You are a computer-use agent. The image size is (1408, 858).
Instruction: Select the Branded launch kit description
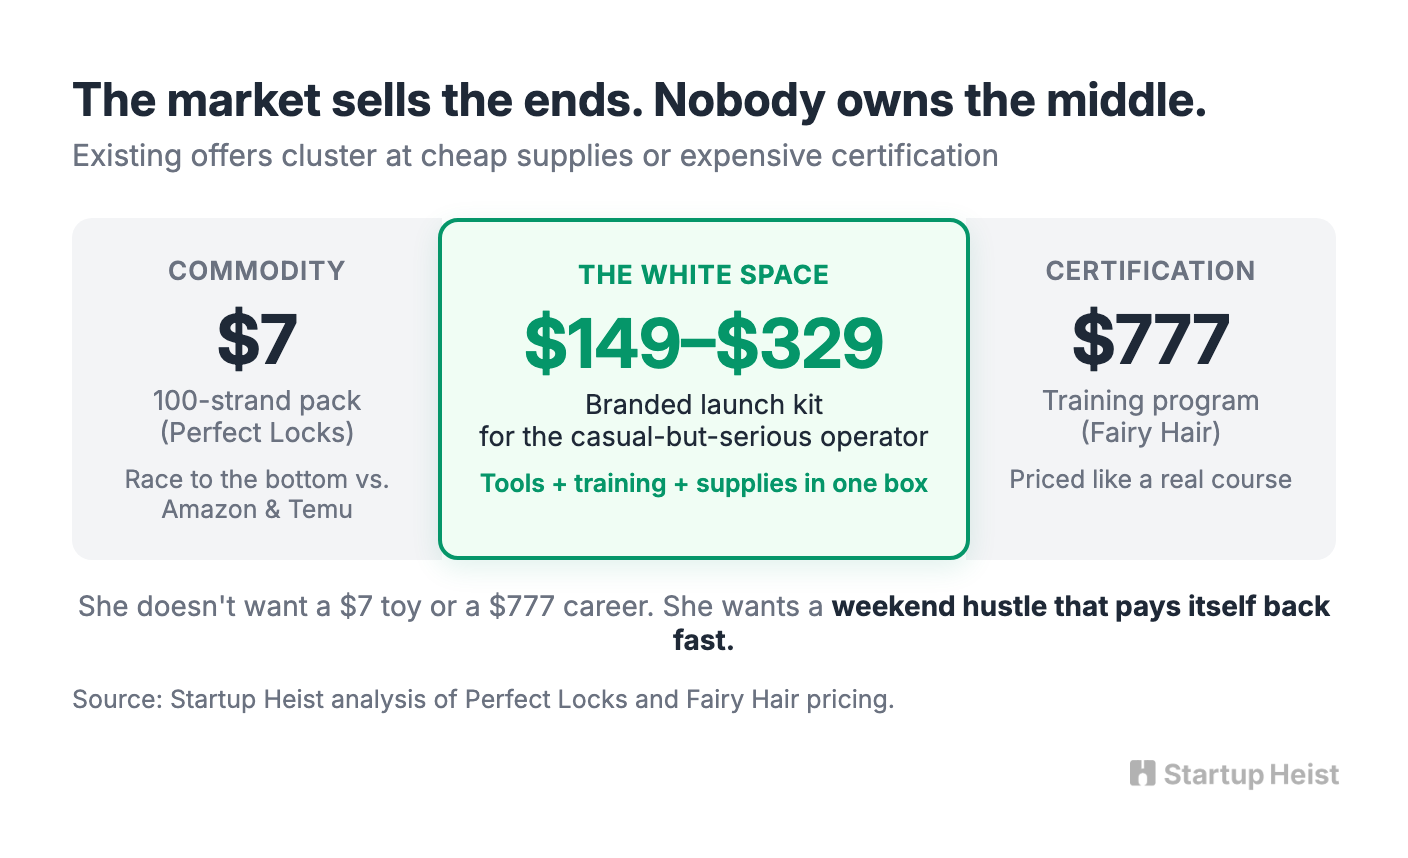pos(704,420)
